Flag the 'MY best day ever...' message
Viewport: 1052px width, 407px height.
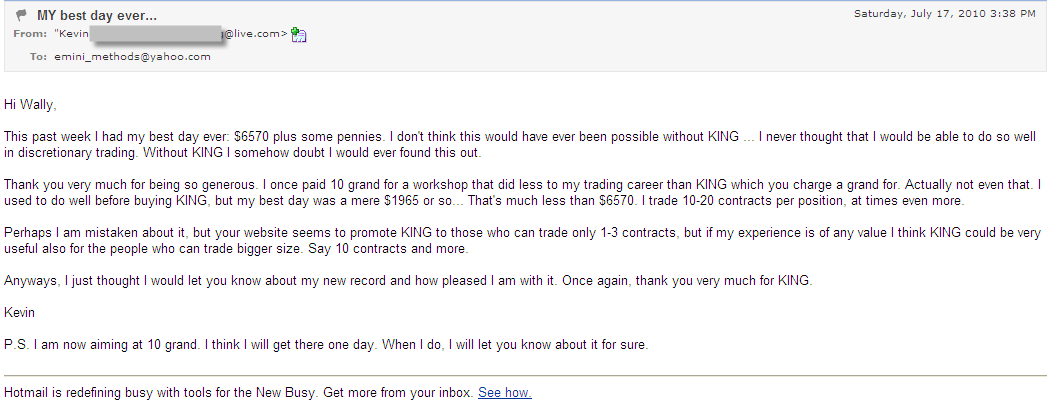(22, 15)
